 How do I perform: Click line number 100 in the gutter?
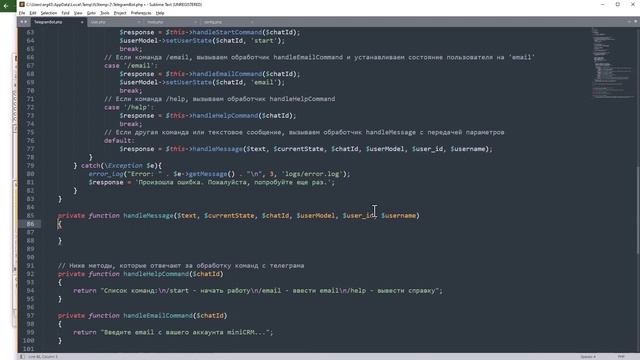[x=29, y=340]
